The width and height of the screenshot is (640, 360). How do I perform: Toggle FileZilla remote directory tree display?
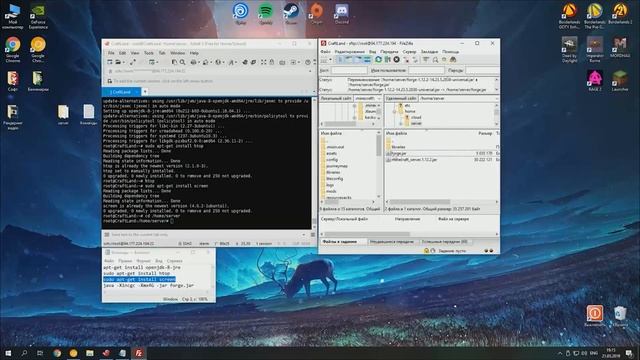pos(358,60)
